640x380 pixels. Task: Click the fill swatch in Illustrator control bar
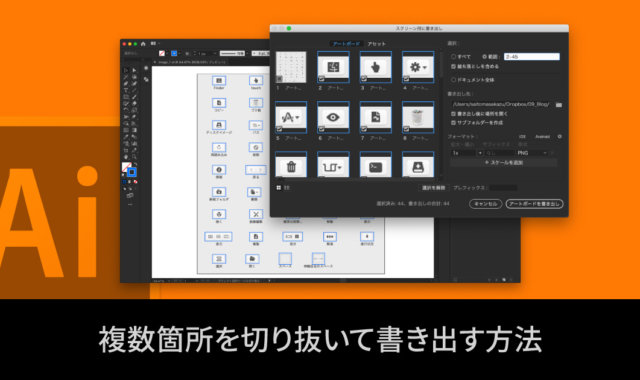[x=162, y=53]
